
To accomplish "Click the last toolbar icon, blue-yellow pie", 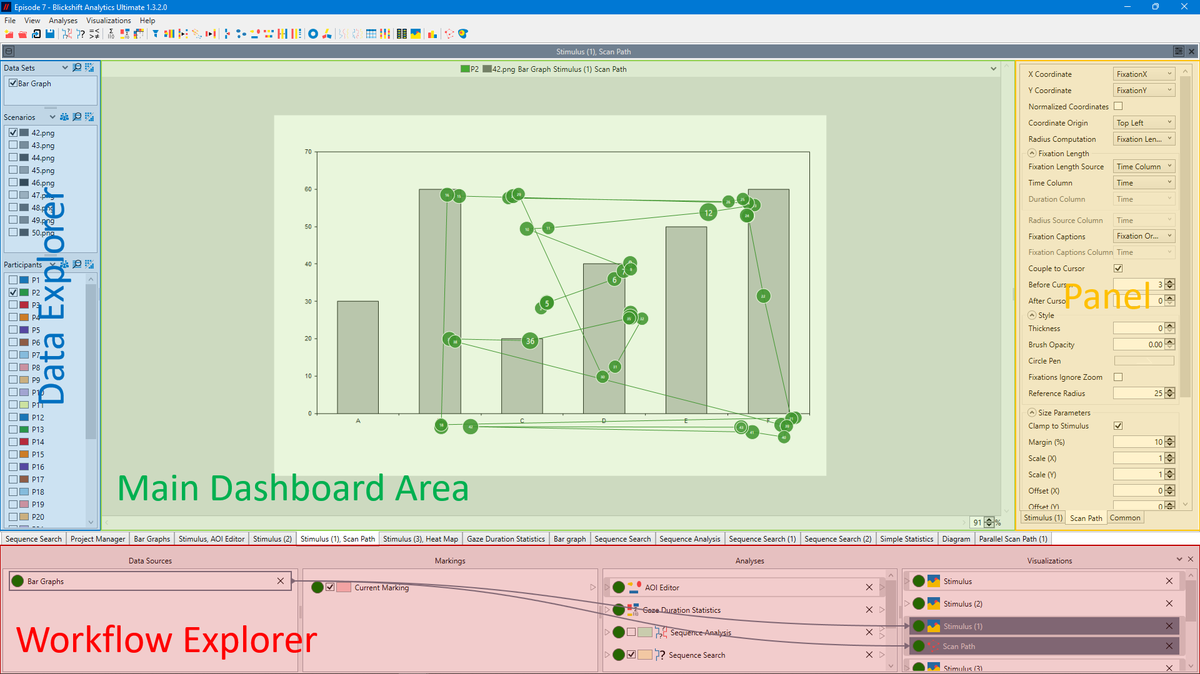I will 463,34.
